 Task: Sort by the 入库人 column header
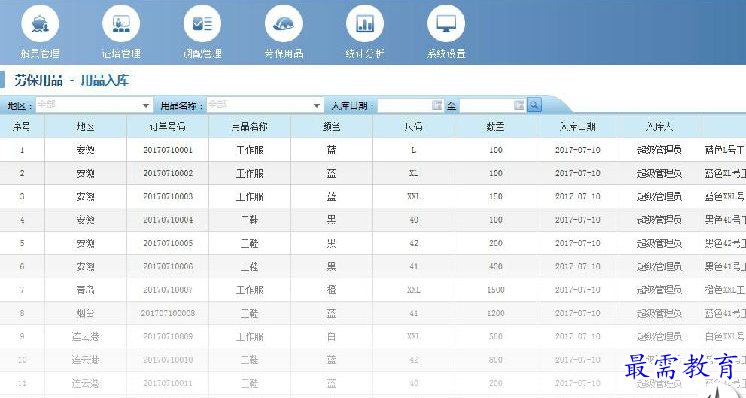659,126
